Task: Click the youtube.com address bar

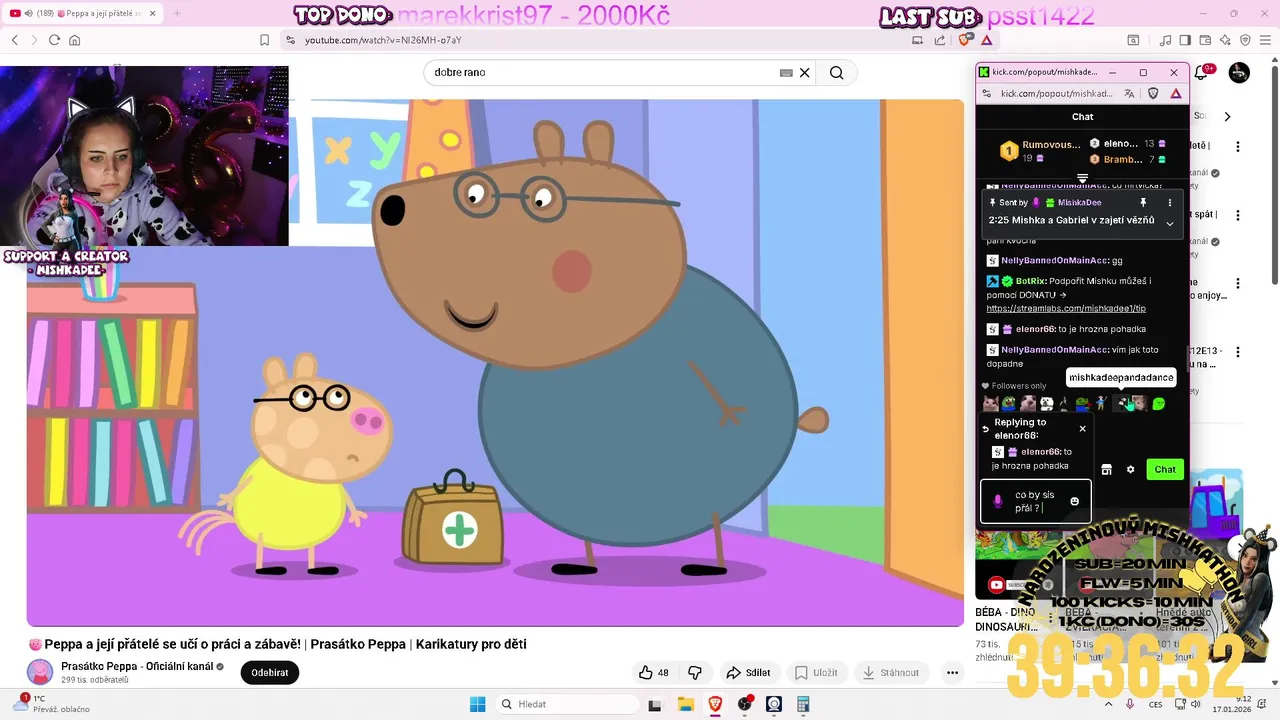Action: (x=590, y=40)
